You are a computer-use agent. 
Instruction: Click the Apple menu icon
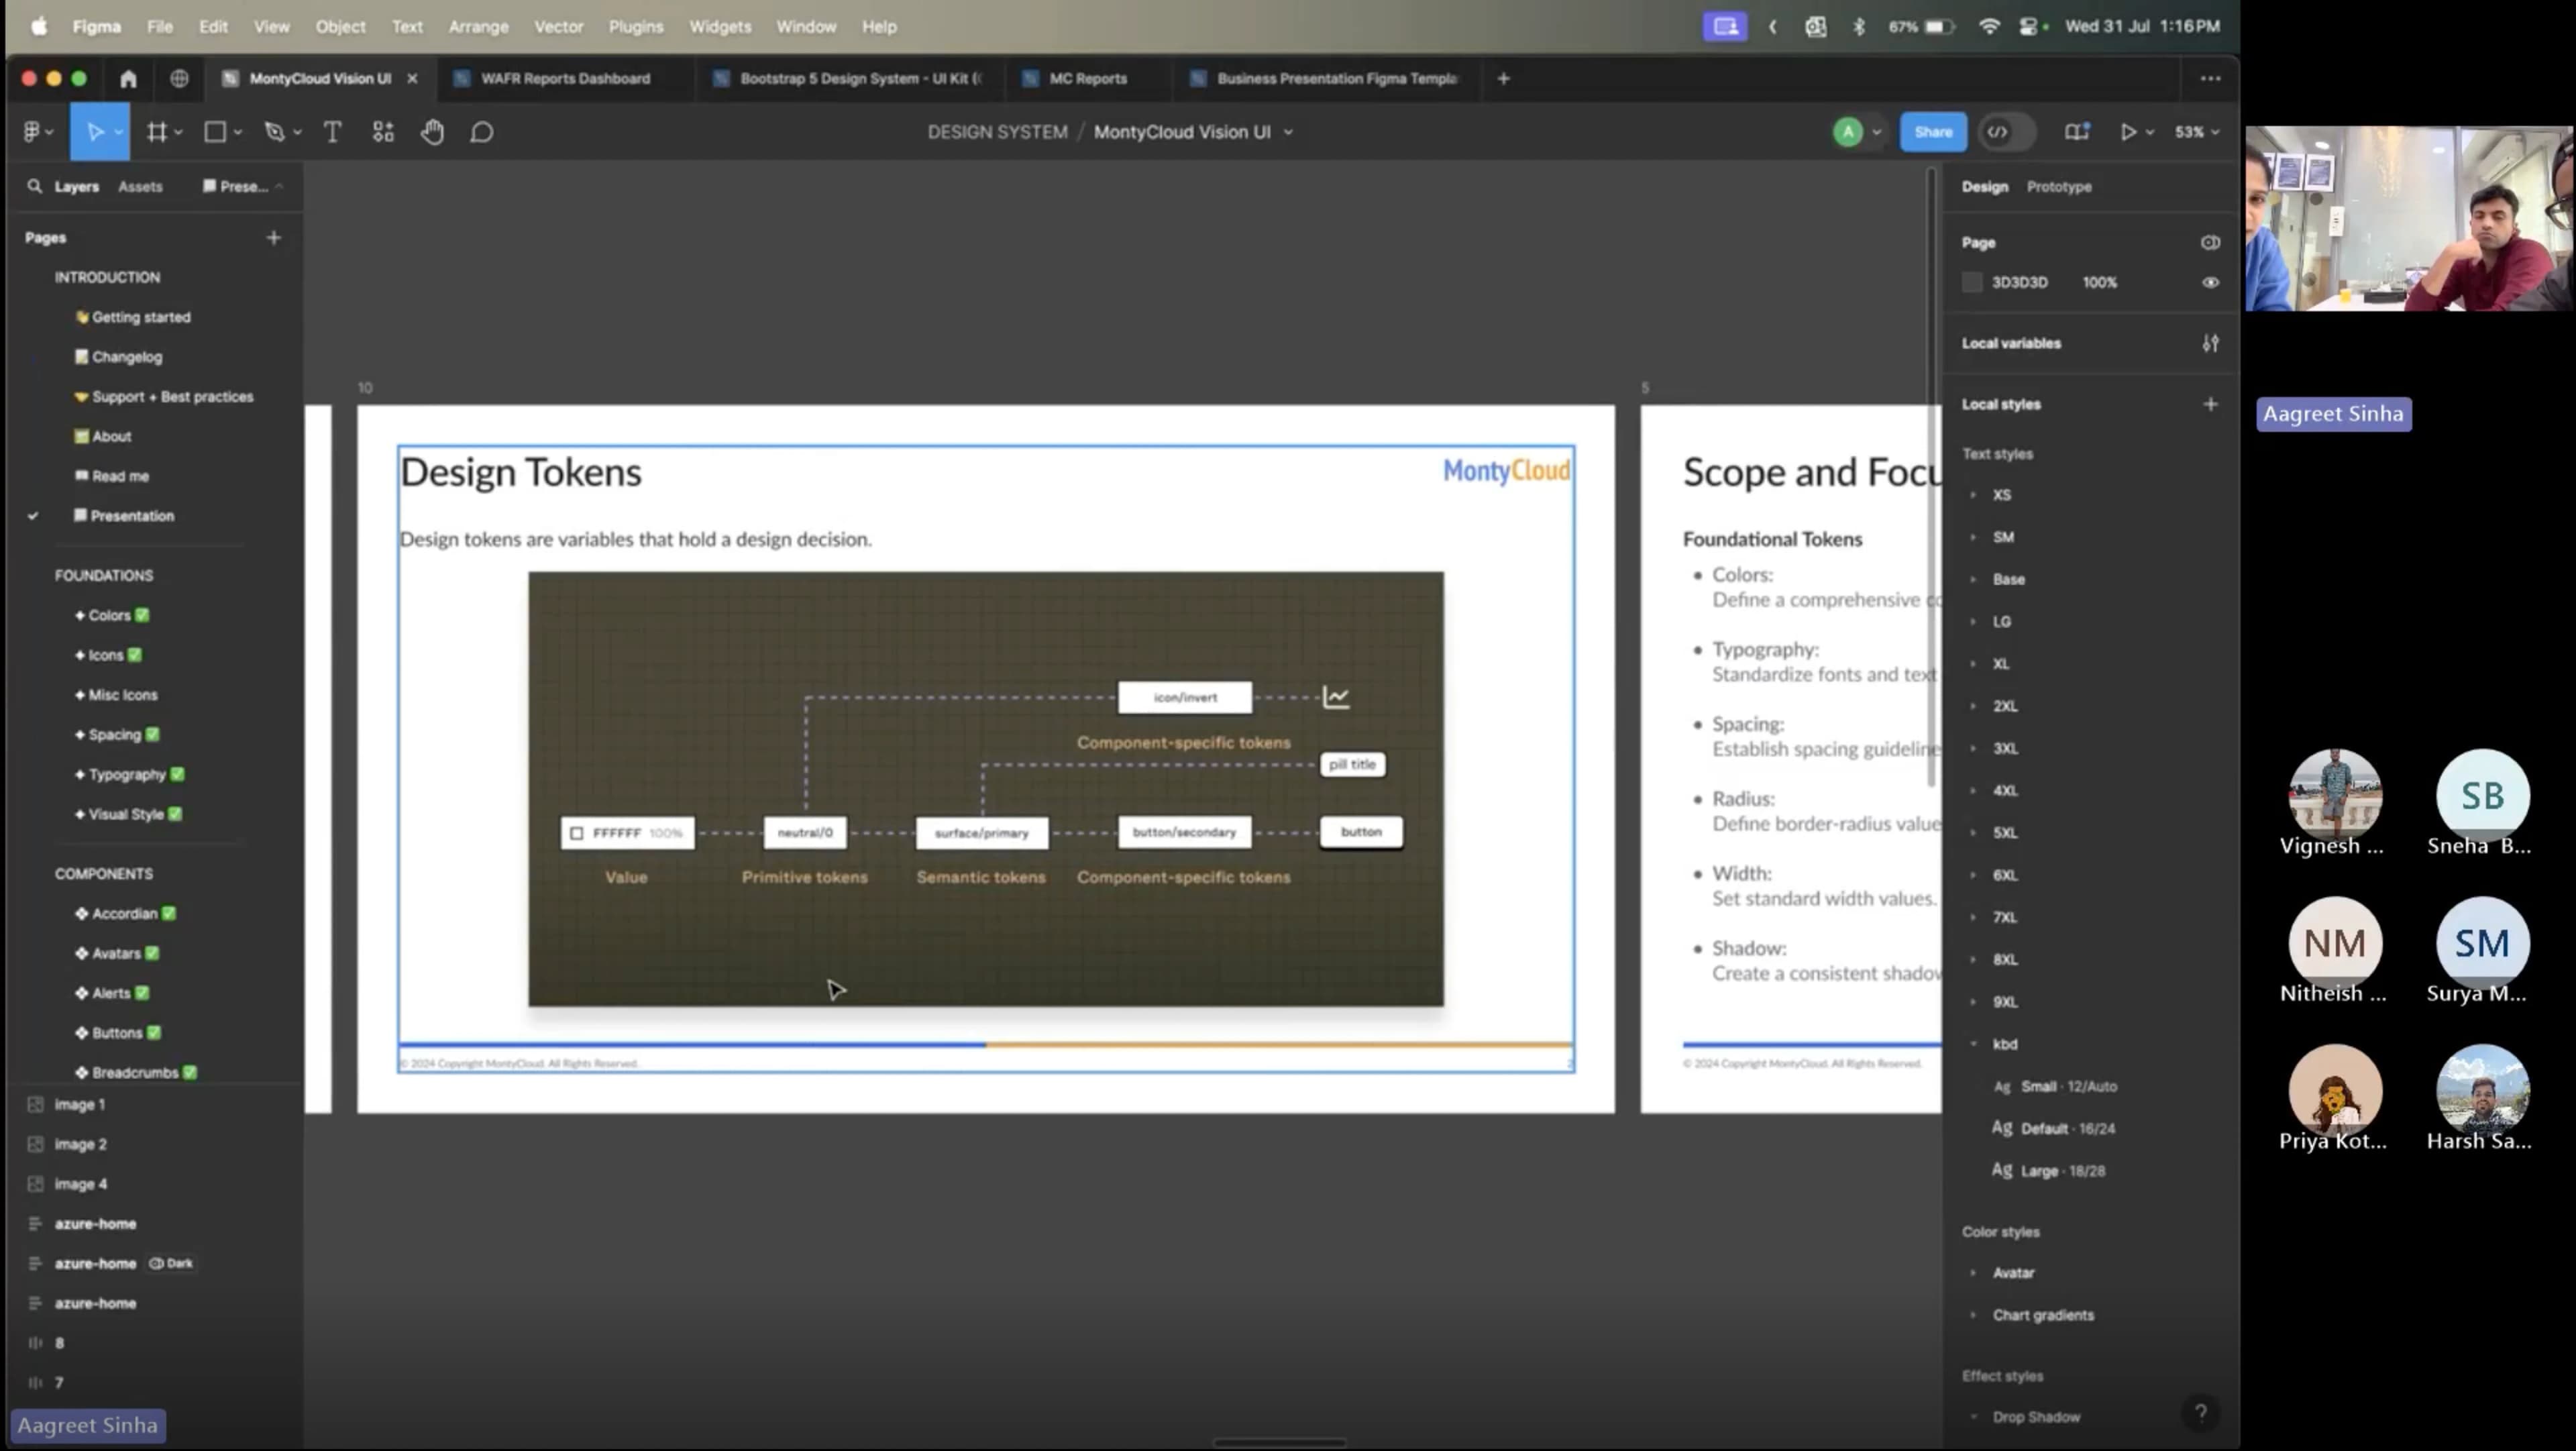(39, 27)
